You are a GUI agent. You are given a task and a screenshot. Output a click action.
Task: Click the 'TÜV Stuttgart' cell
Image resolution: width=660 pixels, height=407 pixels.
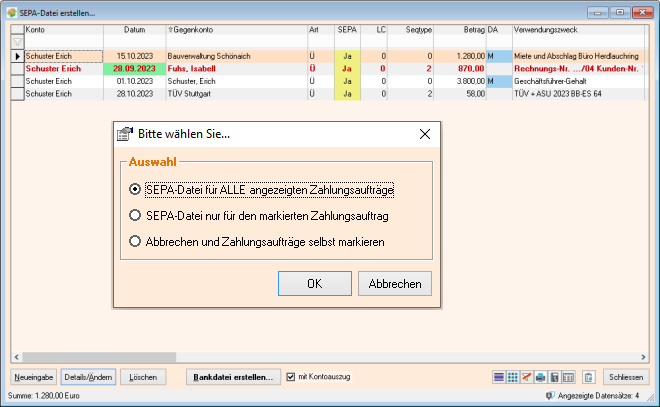pos(237,94)
